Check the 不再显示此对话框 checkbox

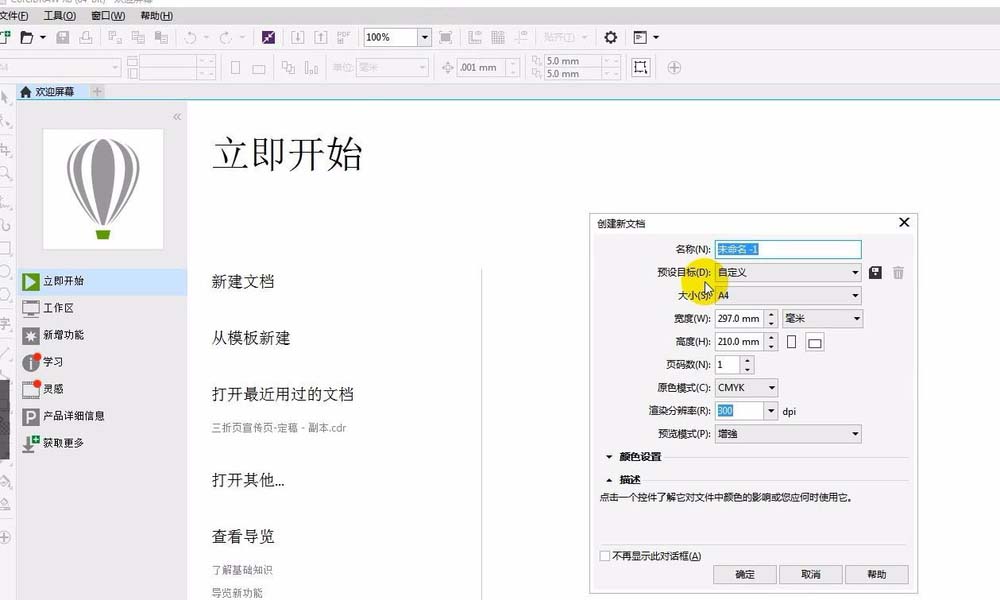coord(605,556)
